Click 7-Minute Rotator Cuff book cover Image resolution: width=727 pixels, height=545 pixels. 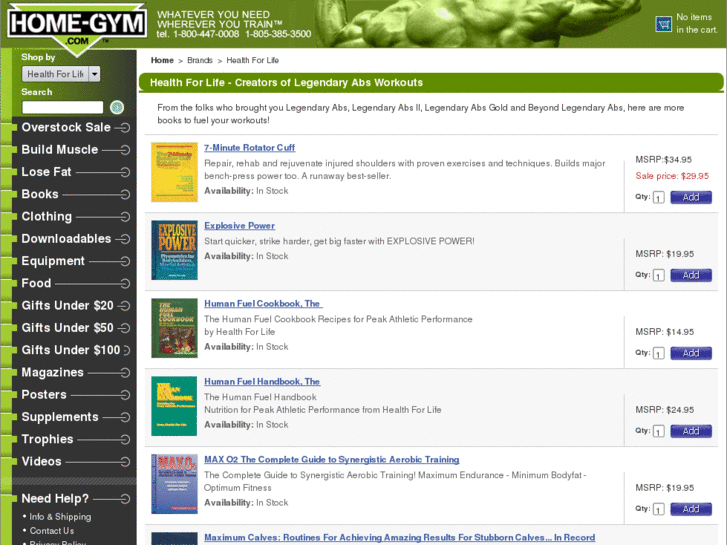174,172
